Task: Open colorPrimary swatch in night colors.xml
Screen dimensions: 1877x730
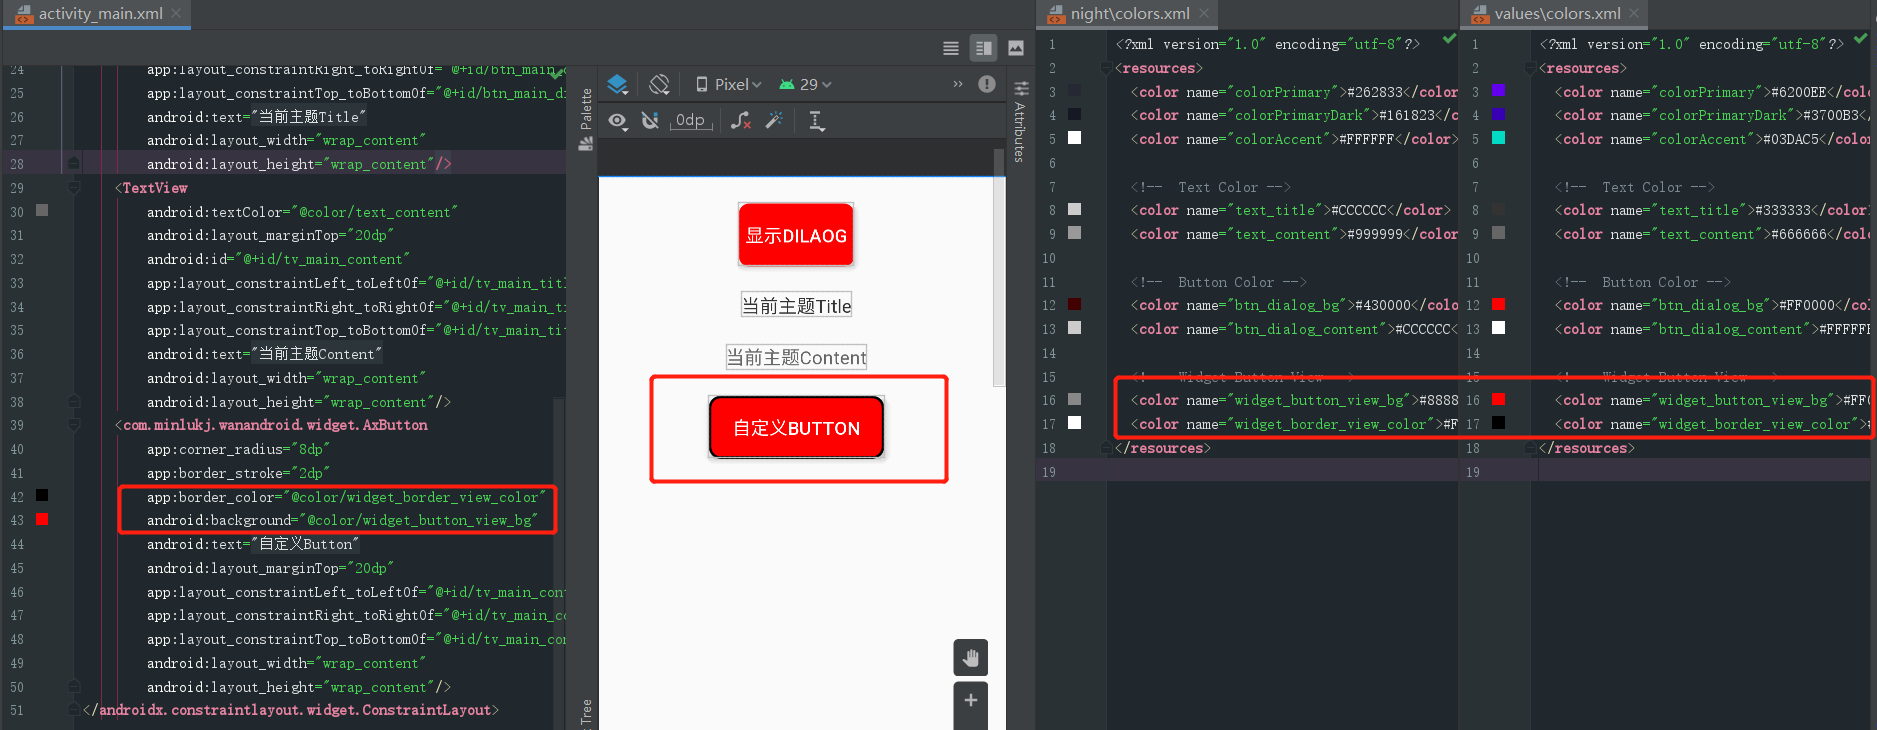Action: [x=1074, y=90]
